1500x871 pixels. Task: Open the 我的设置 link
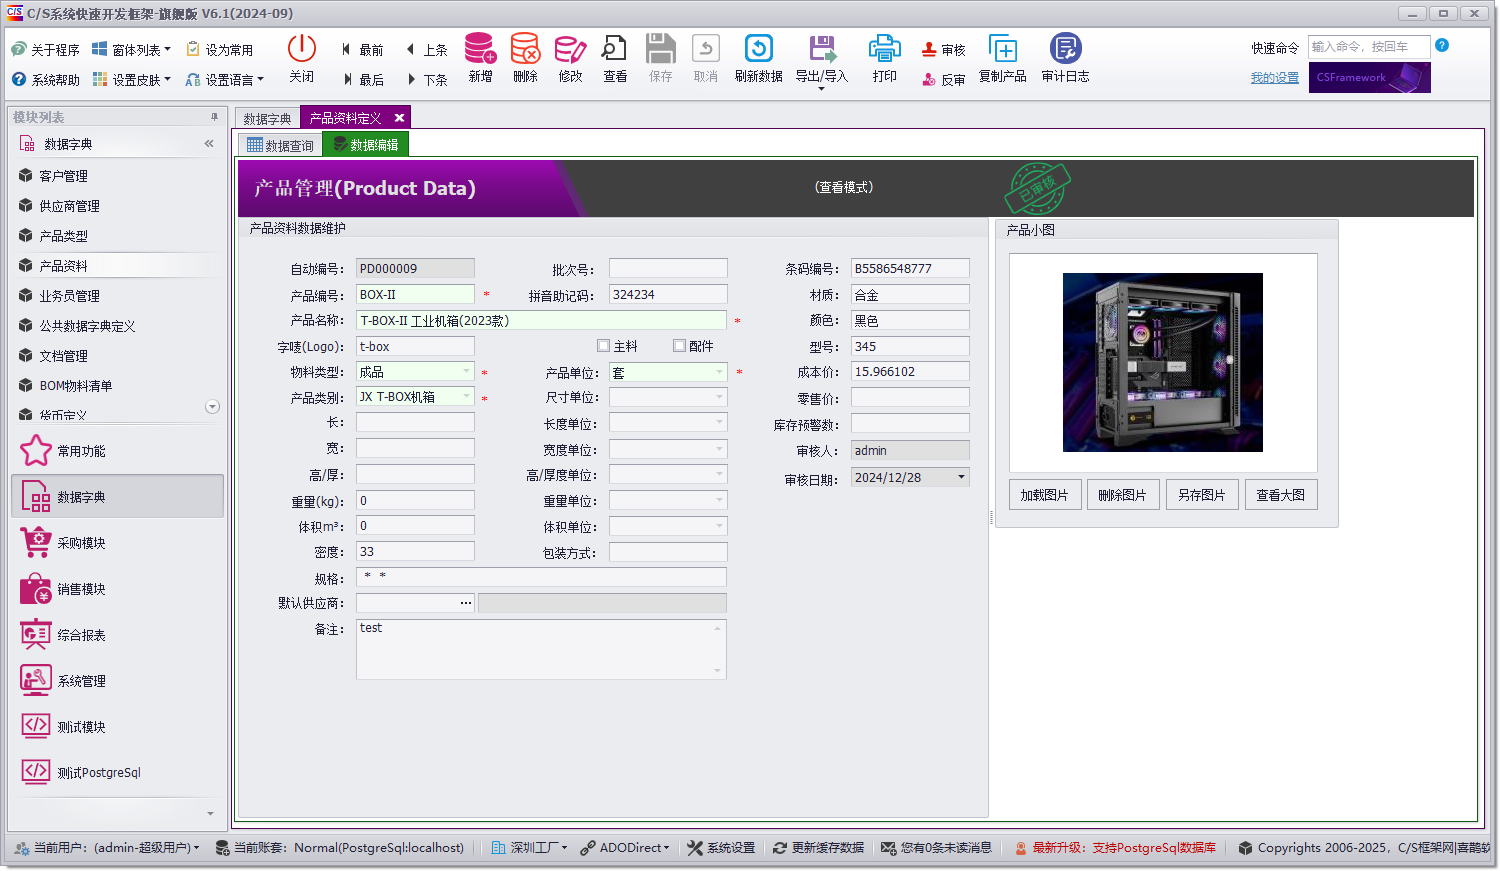[x=1274, y=76]
